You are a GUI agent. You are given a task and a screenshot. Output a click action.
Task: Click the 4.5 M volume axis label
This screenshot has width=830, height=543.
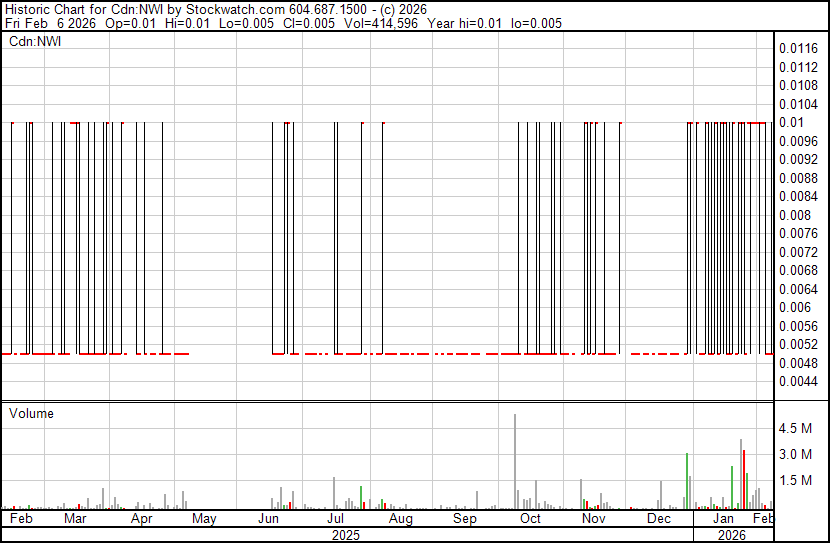pyautogui.click(x=795, y=428)
